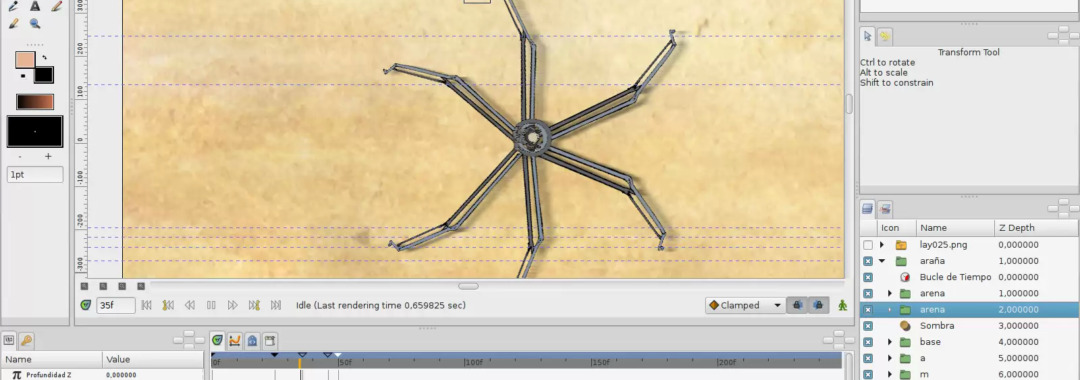Screen dimensions: 1080x380
Task: Select the Zoom tool in toolbox
Action: 34,24
